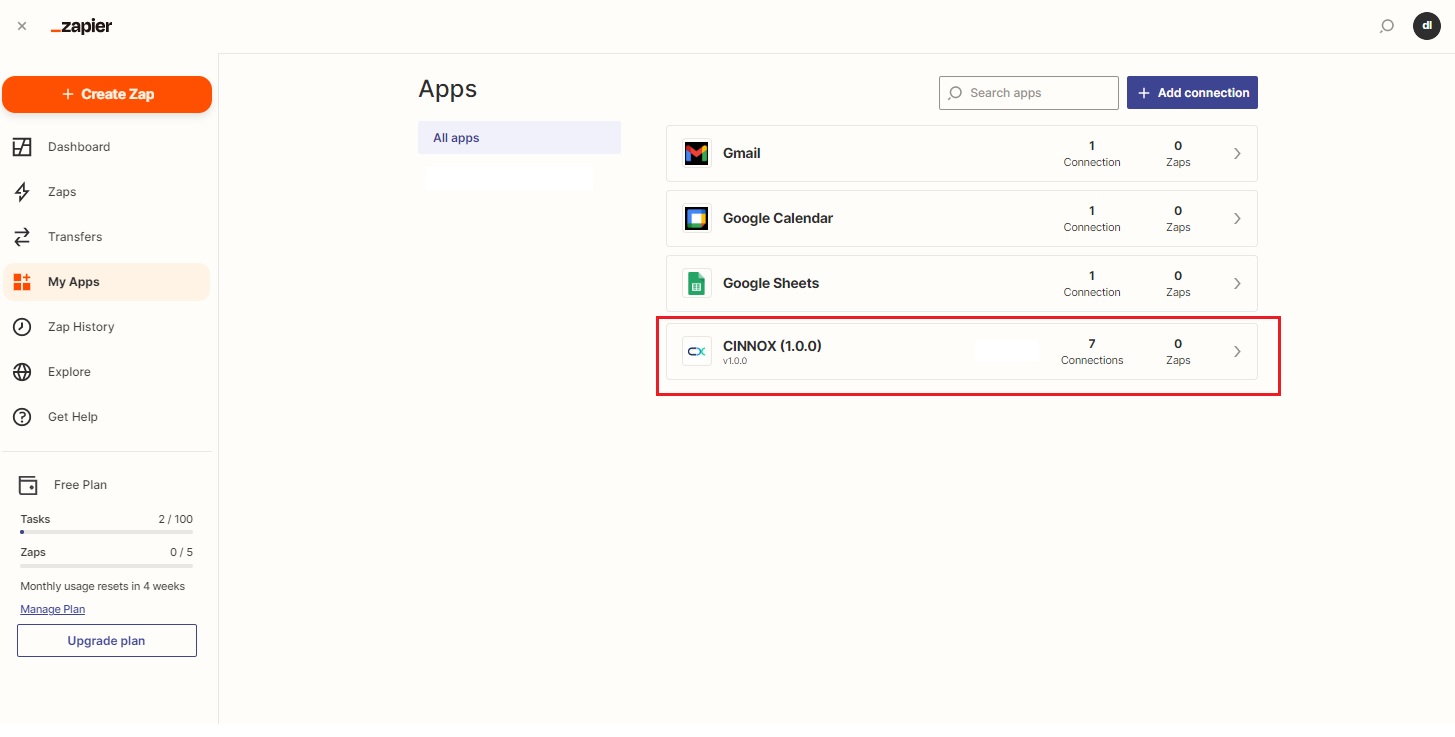
Task: Click the Google Calendar app icon
Action: tap(696, 218)
